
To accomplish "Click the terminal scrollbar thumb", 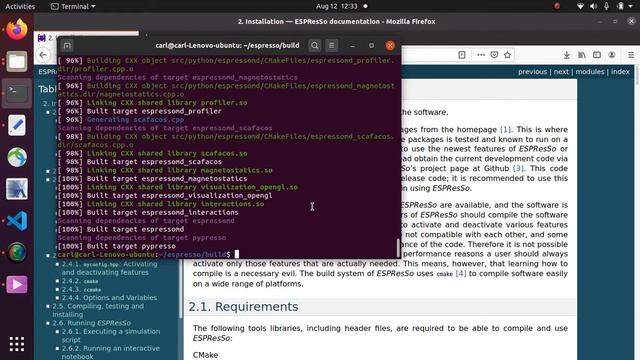I will click(398, 247).
